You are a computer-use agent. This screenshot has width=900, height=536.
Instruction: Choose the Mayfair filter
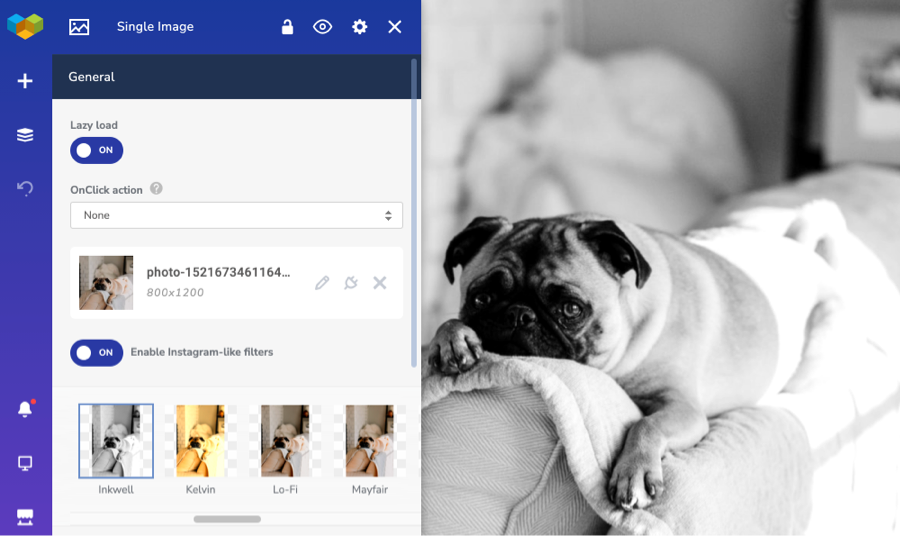(370, 441)
